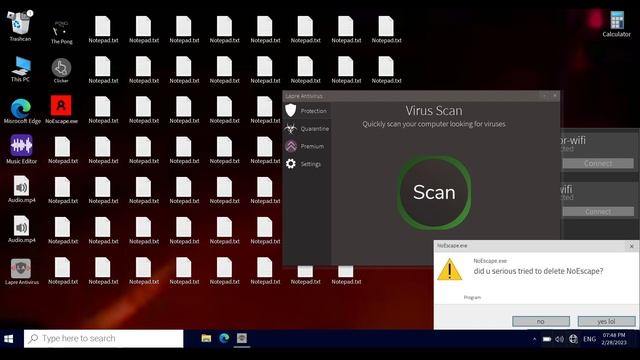Click 'did u serious tried to delete NoEscape?' text

[538, 271]
